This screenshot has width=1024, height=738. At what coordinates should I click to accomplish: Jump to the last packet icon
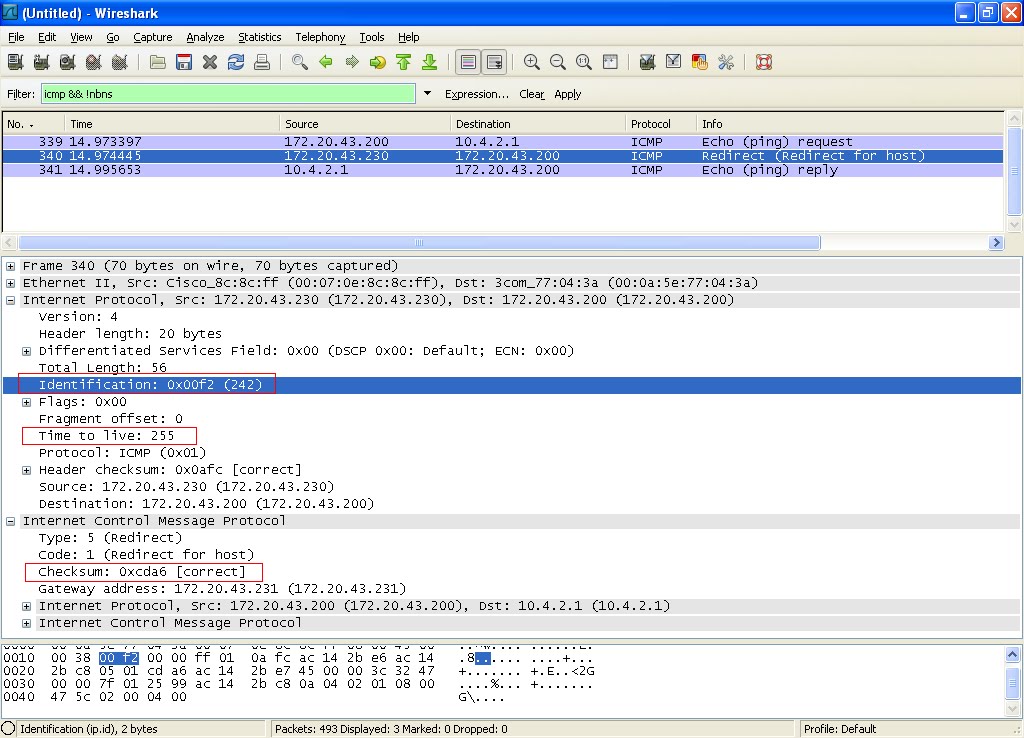pyautogui.click(x=430, y=62)
